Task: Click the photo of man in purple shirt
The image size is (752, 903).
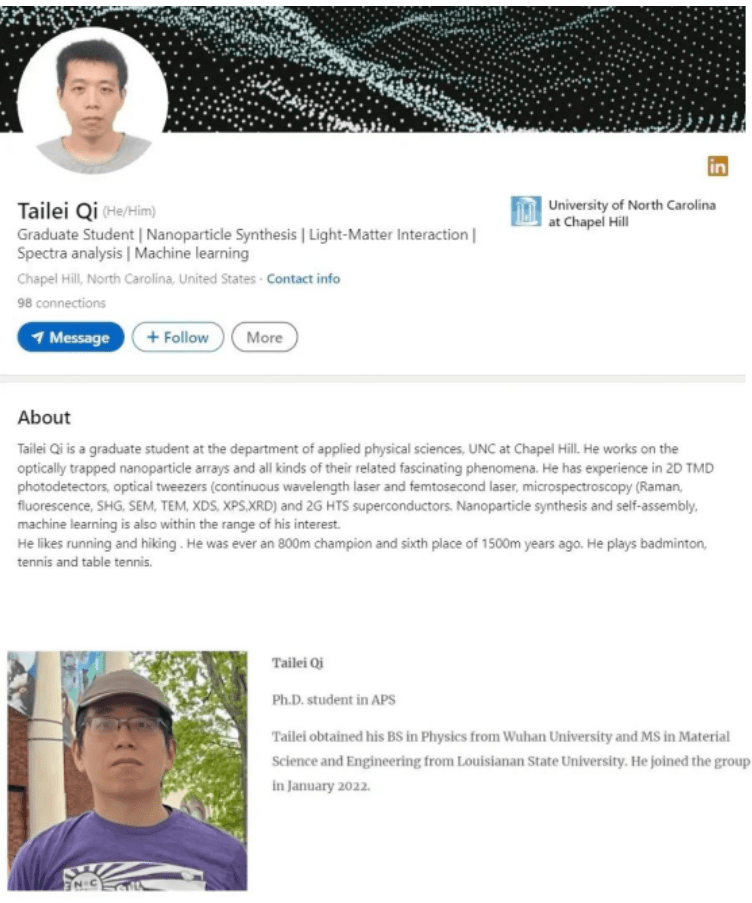Action: click(x=127, y=771)
